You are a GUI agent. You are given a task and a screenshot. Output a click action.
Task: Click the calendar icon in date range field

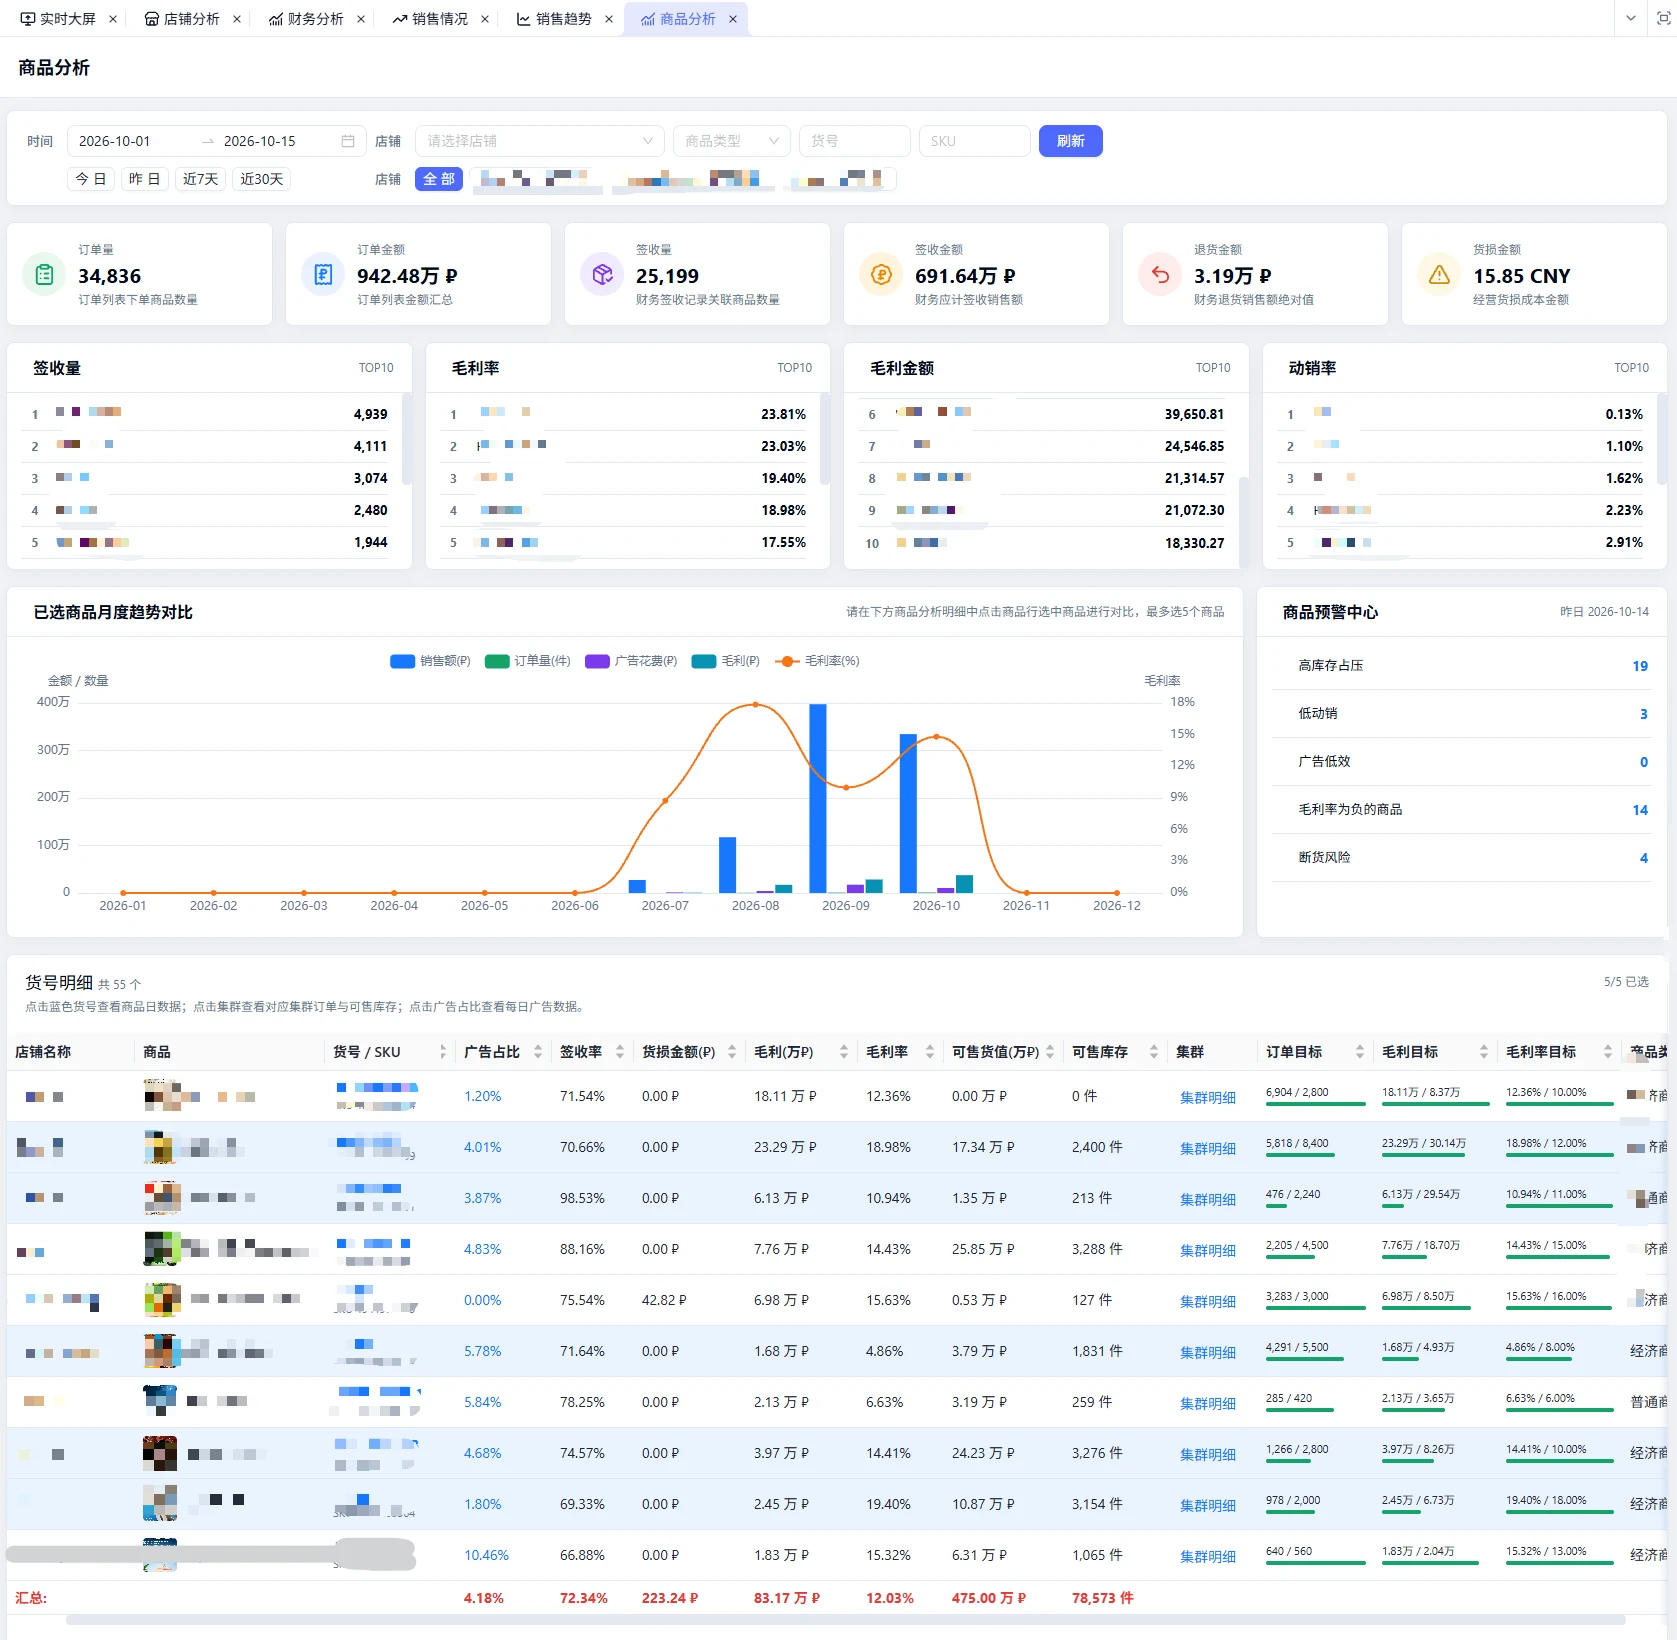[x=348, y=141]
